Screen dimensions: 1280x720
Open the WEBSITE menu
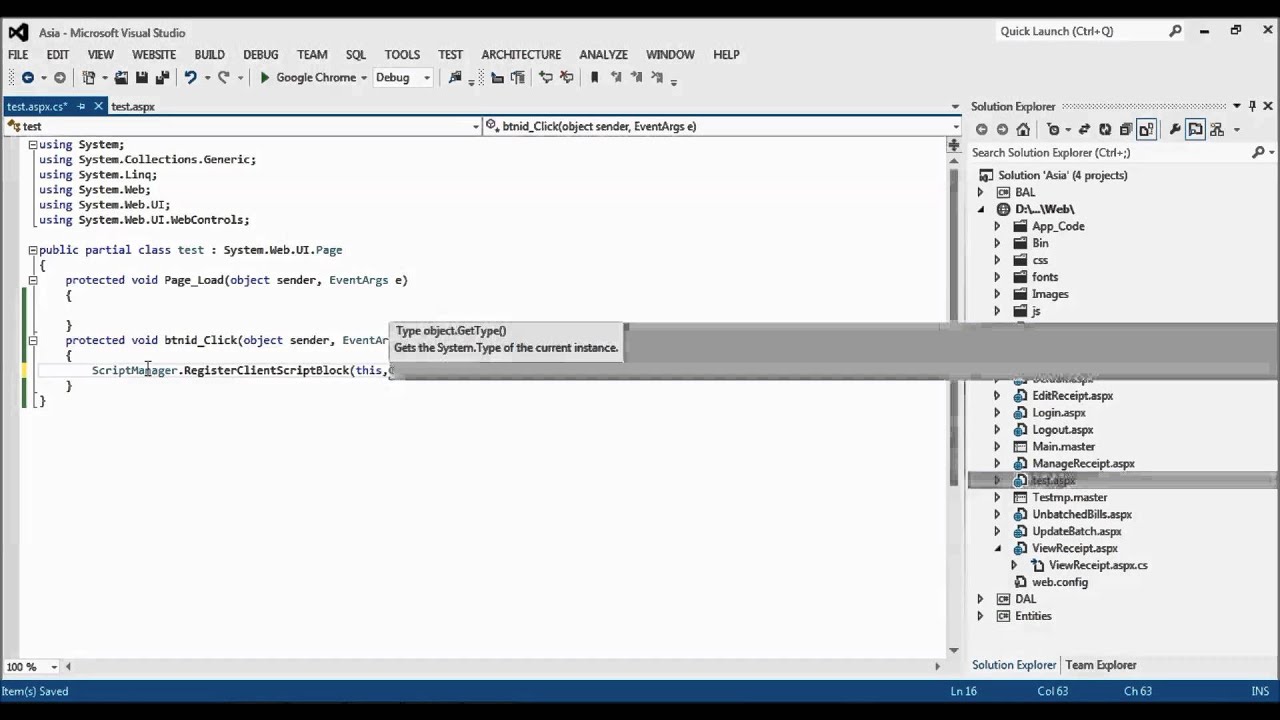coord(154,54)
